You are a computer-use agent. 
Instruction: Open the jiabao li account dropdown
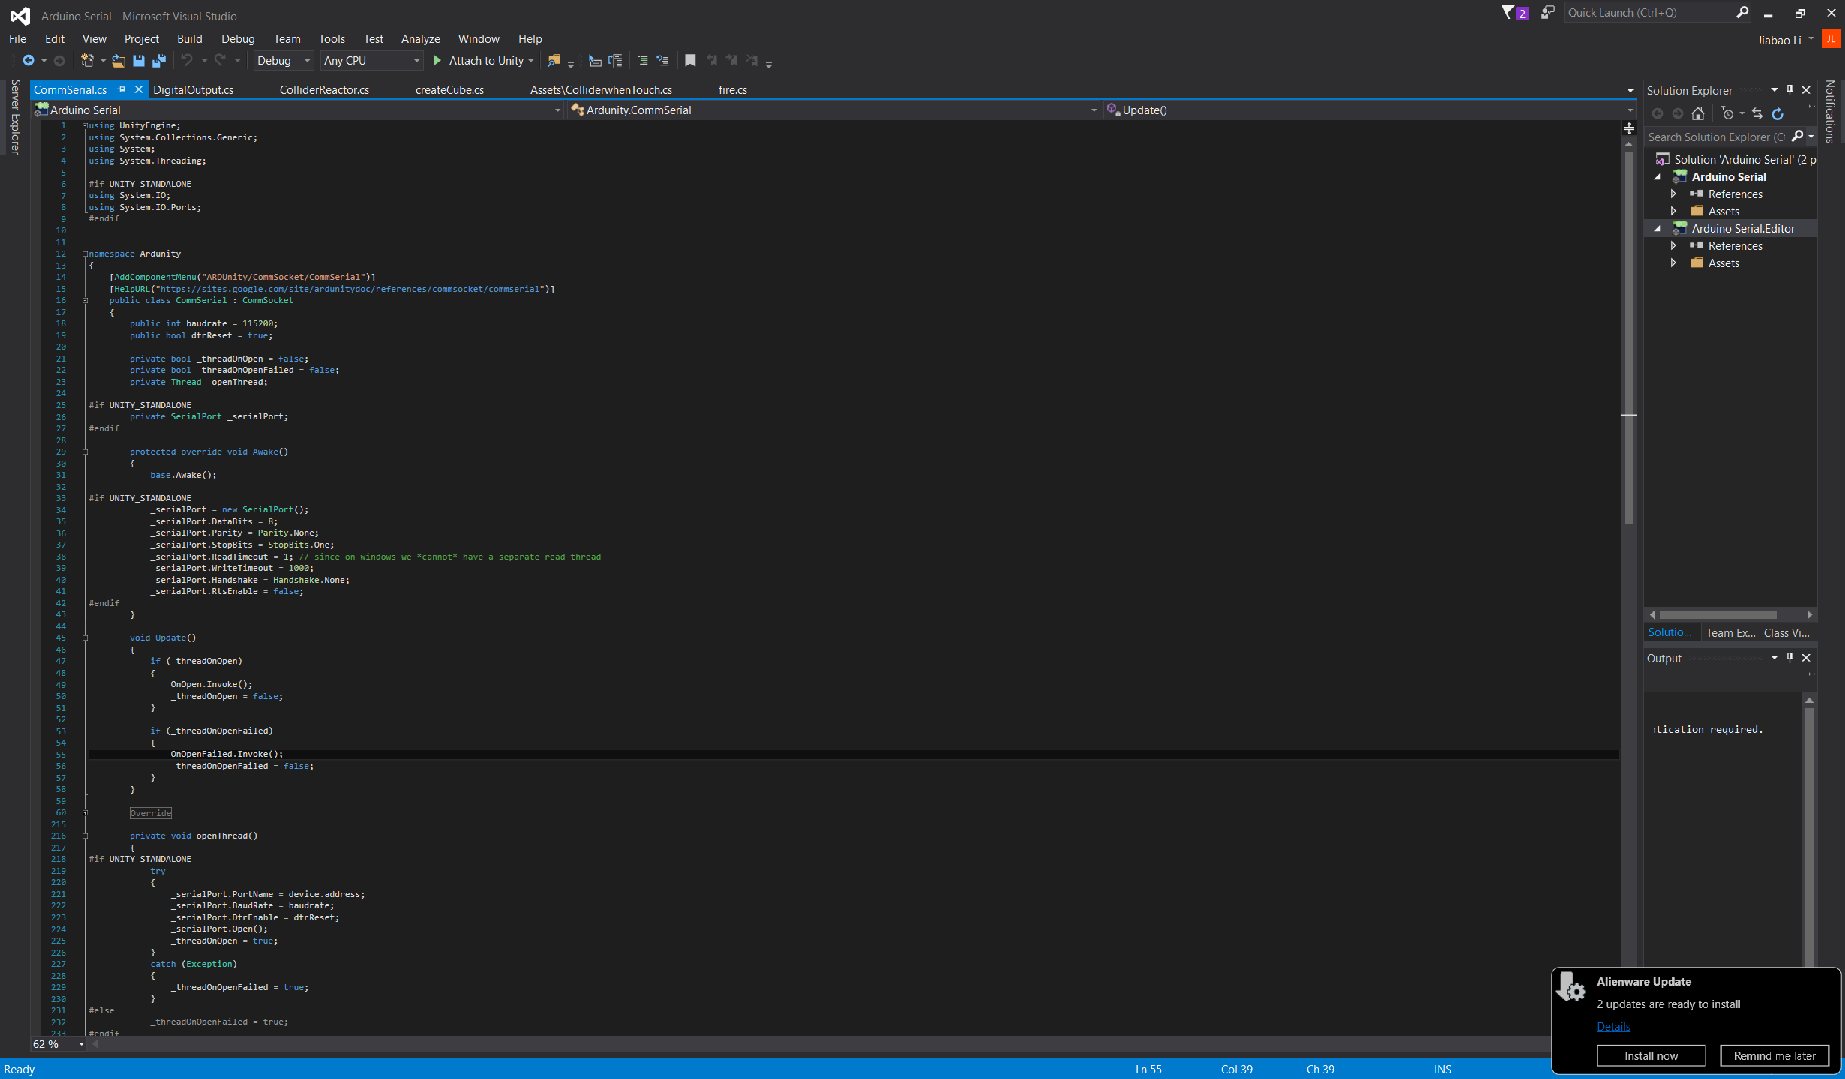(x=1786, y=40)
